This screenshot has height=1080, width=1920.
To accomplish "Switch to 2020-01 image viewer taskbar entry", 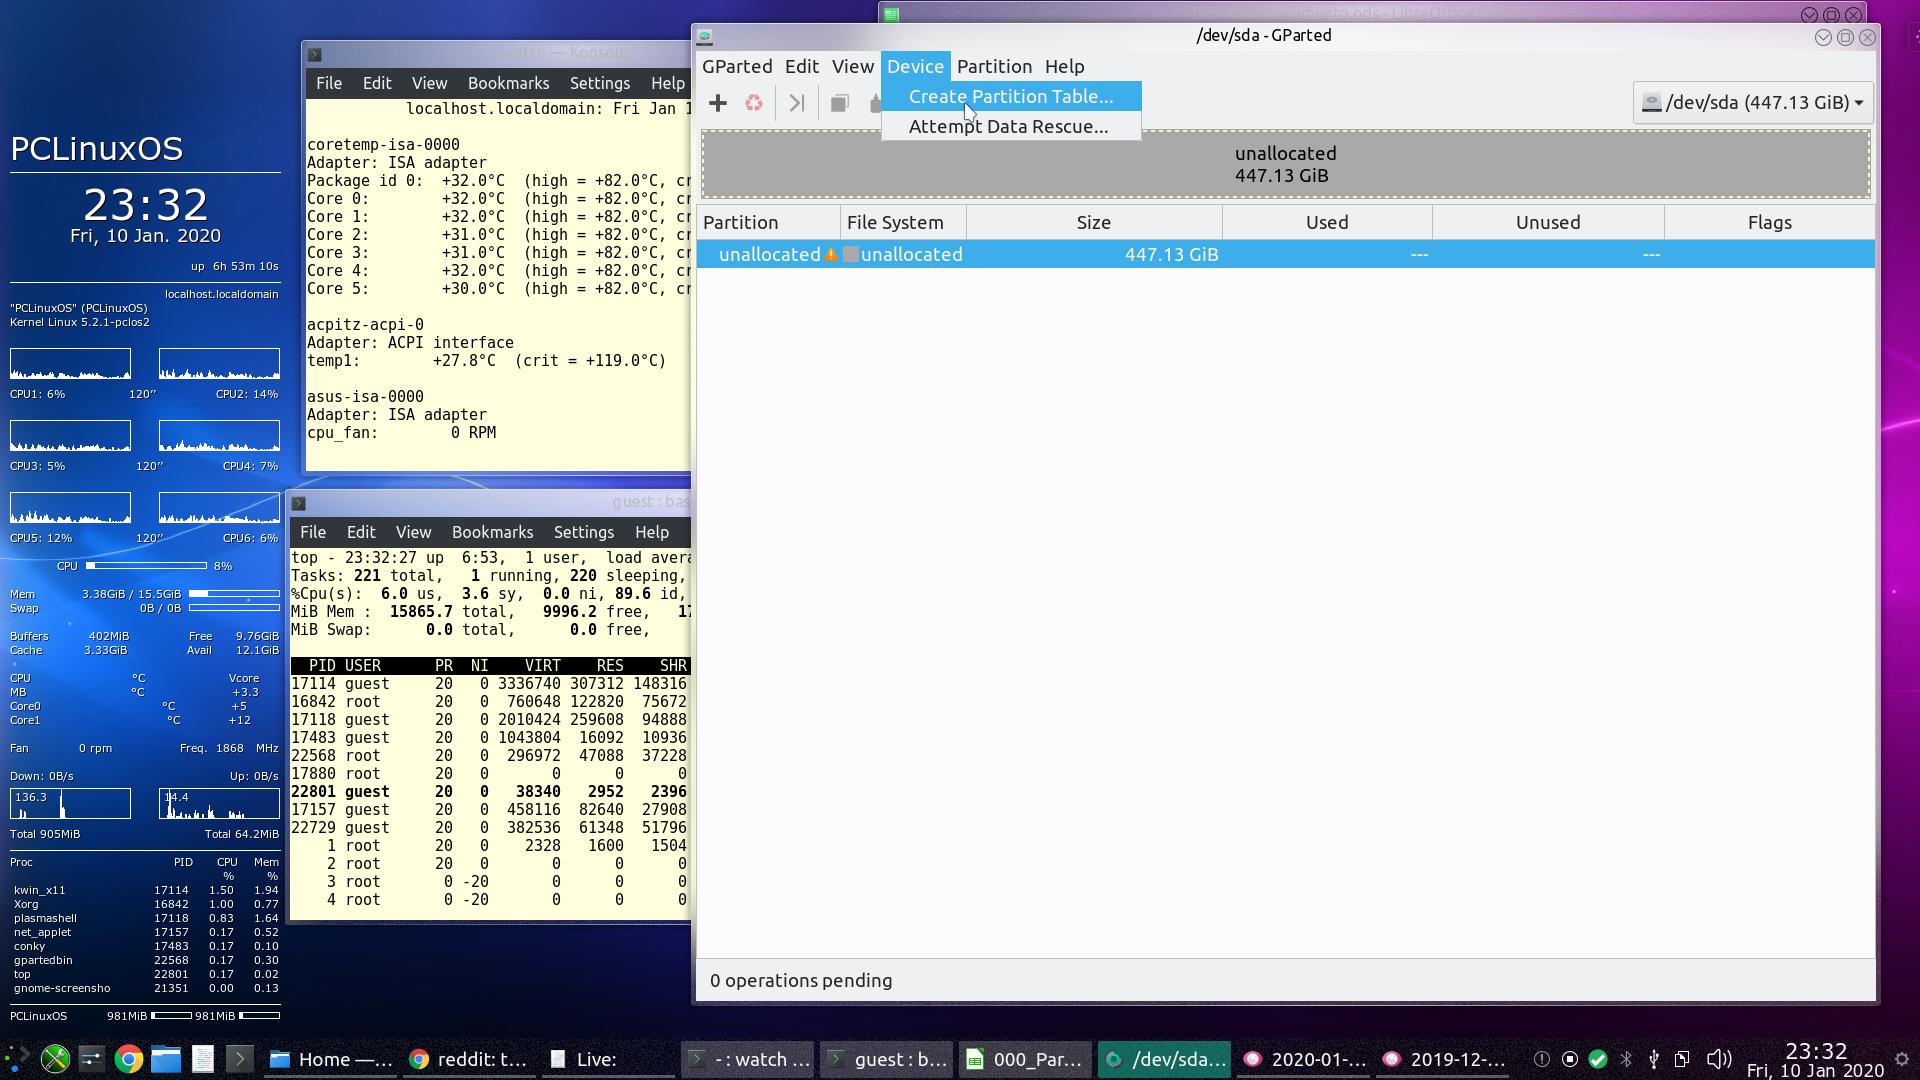I will pyautogui.click(x=1305, y=1060).
